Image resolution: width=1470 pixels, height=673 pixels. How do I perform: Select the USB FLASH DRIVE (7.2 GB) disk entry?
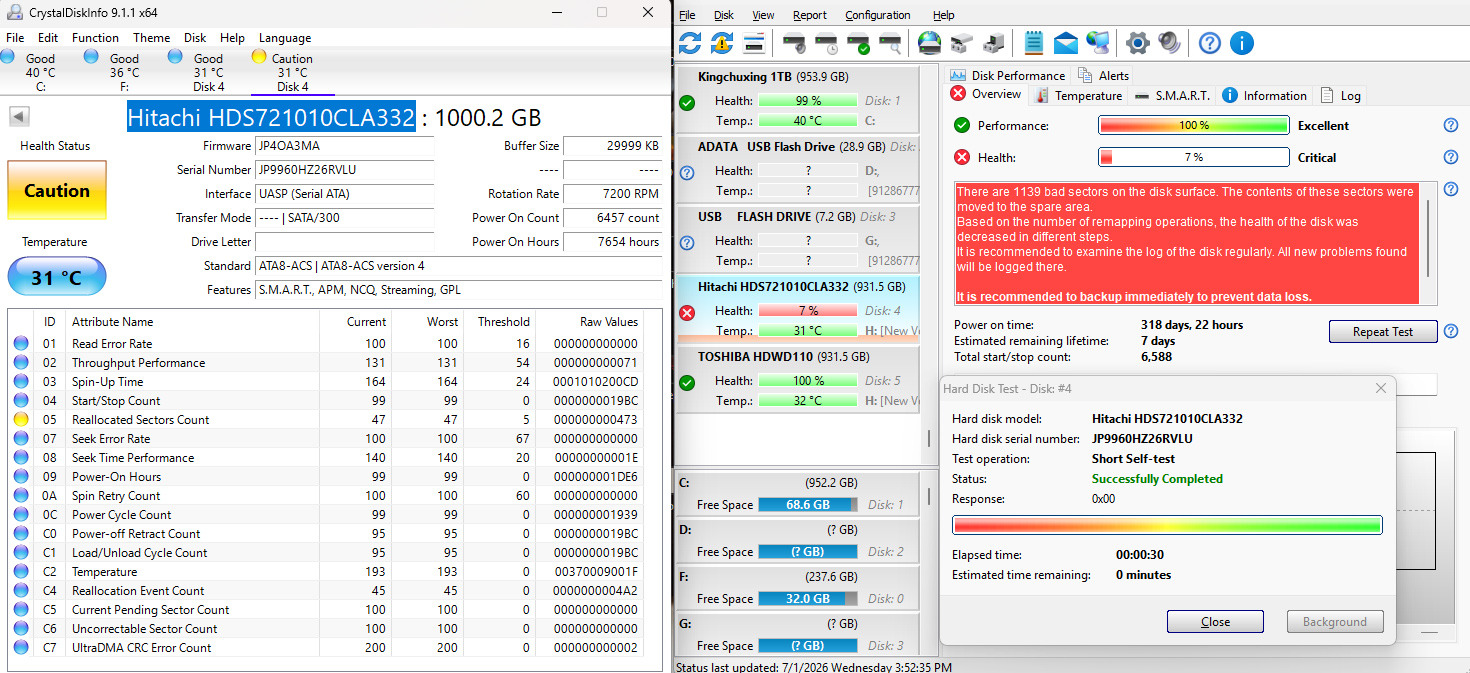tap(797, 238)
